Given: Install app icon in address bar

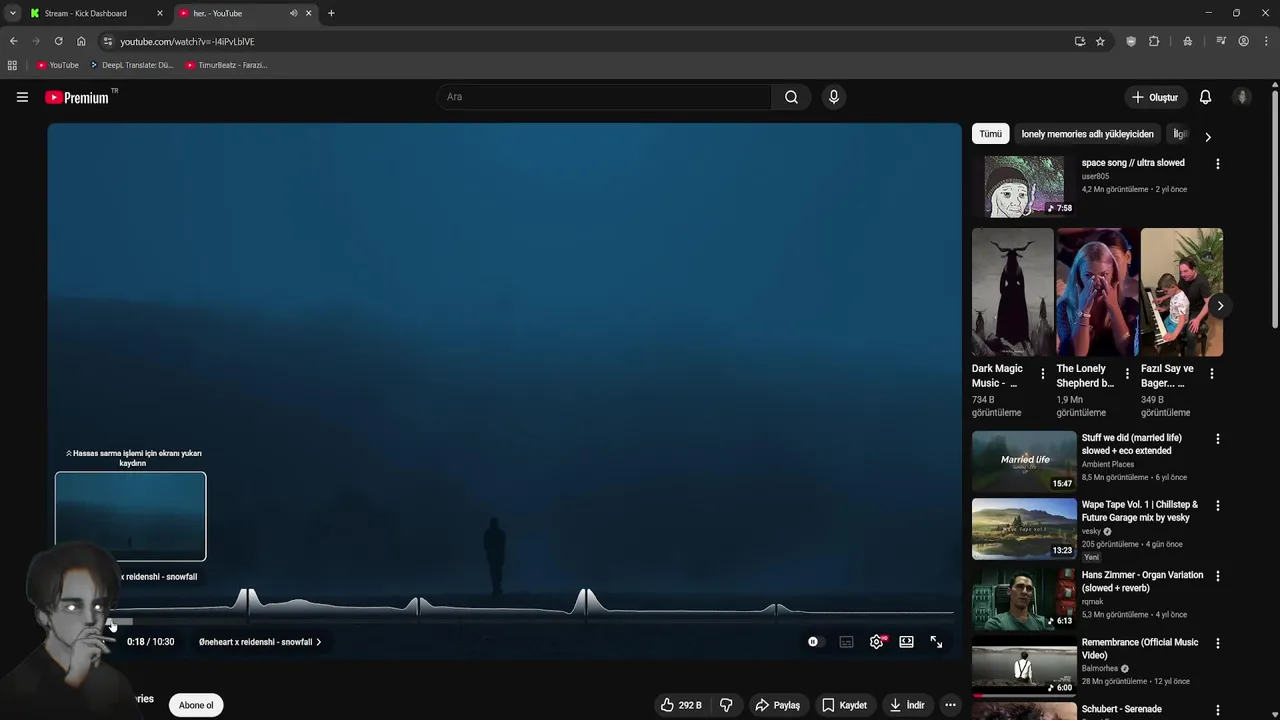Looking at the screenshot, I should click(x=1080, y=41).
